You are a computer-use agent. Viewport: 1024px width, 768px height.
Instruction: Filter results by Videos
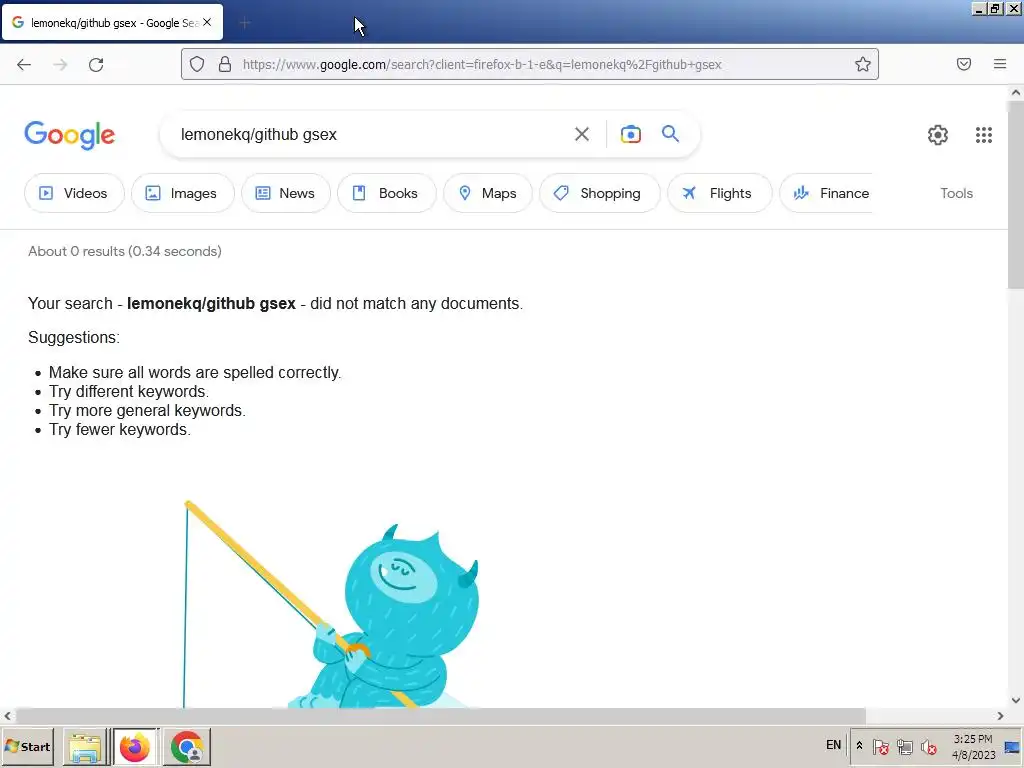(74, 193)
